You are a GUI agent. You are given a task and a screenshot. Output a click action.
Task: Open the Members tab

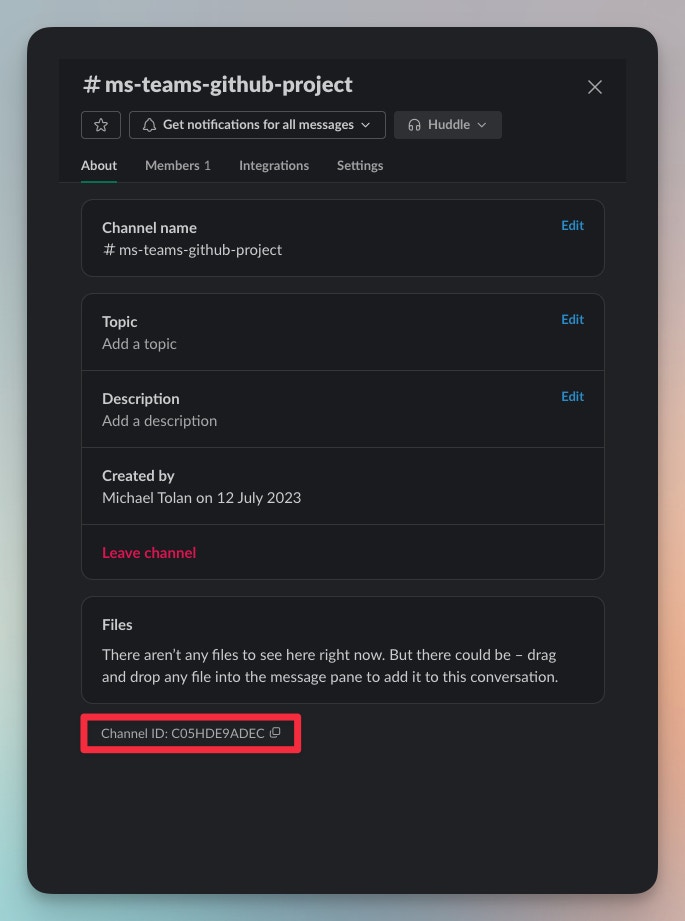click(177, 165)
